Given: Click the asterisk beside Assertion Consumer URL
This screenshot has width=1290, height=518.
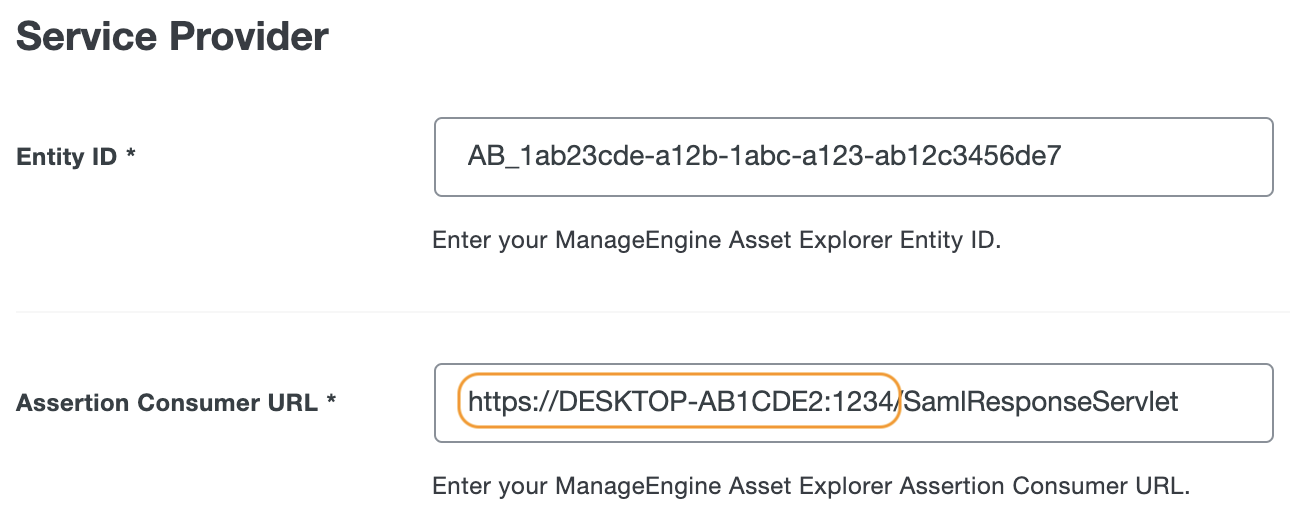Looking at the screenshot, I should (x=330, y=402).
